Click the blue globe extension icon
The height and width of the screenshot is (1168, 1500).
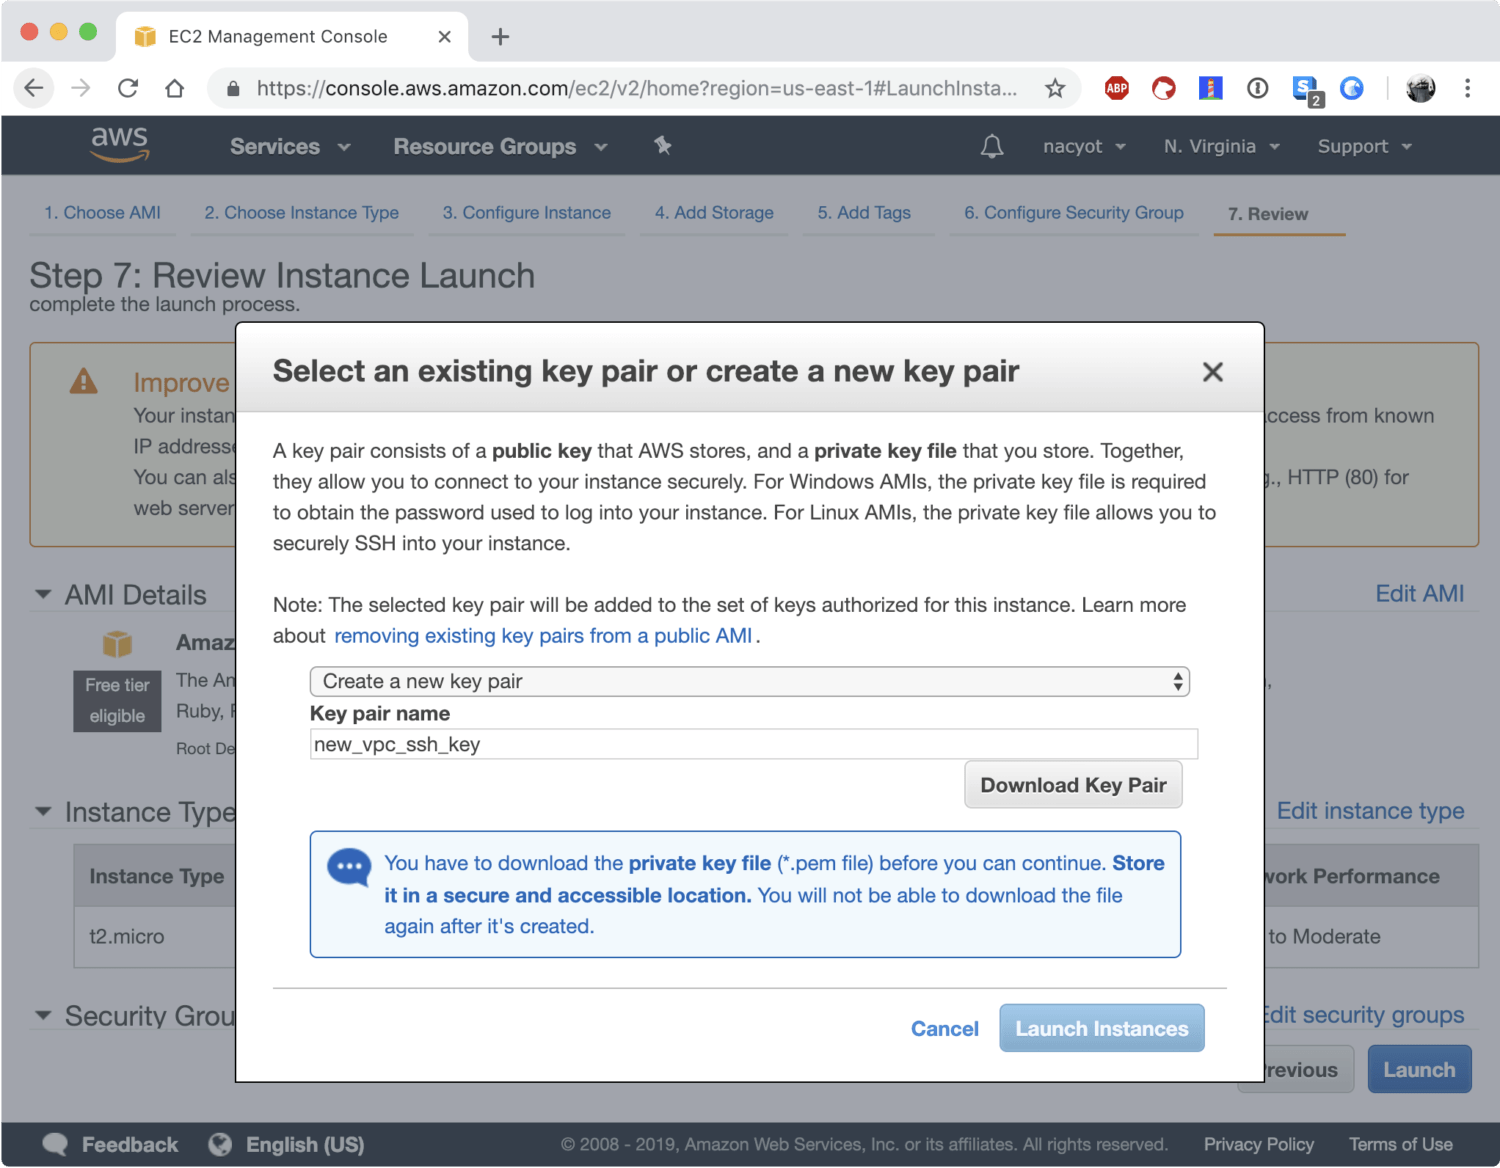coord(1352,88)
